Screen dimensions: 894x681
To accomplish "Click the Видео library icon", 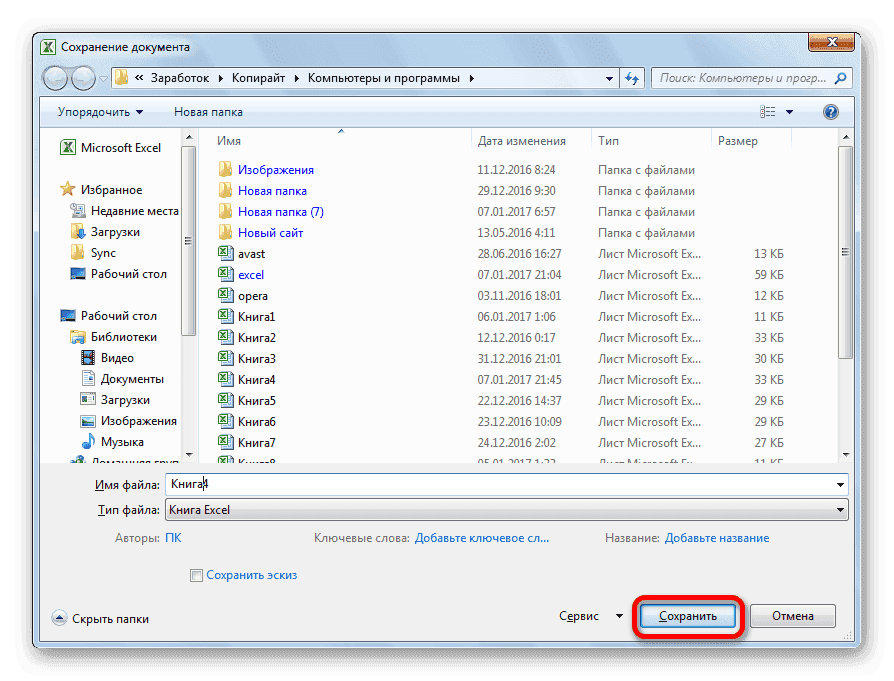I will pos(88,358).
